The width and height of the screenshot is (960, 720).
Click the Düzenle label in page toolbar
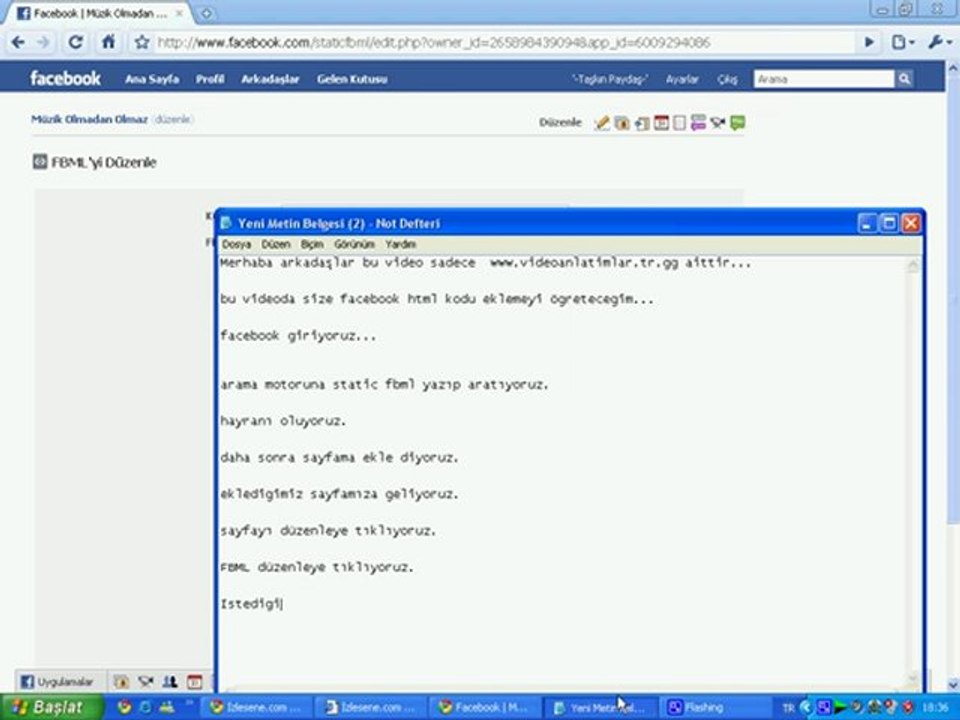[x=560, y=122]
